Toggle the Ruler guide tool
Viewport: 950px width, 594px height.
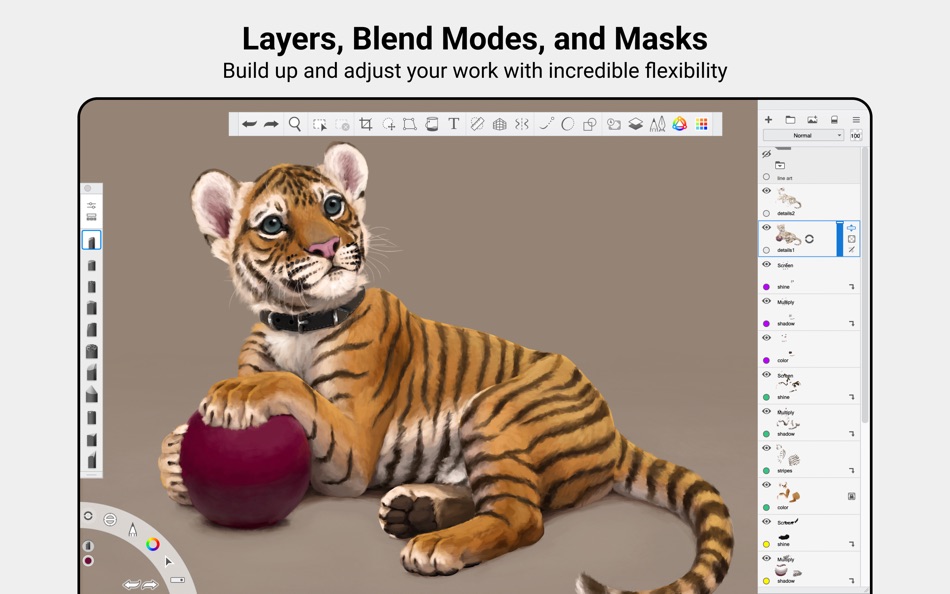[477, 124]
